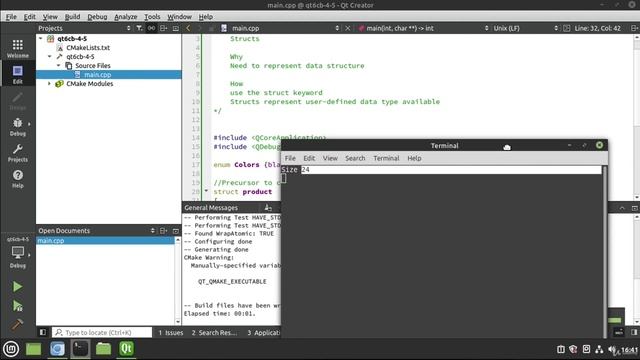Image resolution: width=640 pixels, height=360 pixels.
Task: Run the project with green play button
Action: coord(17,287)
